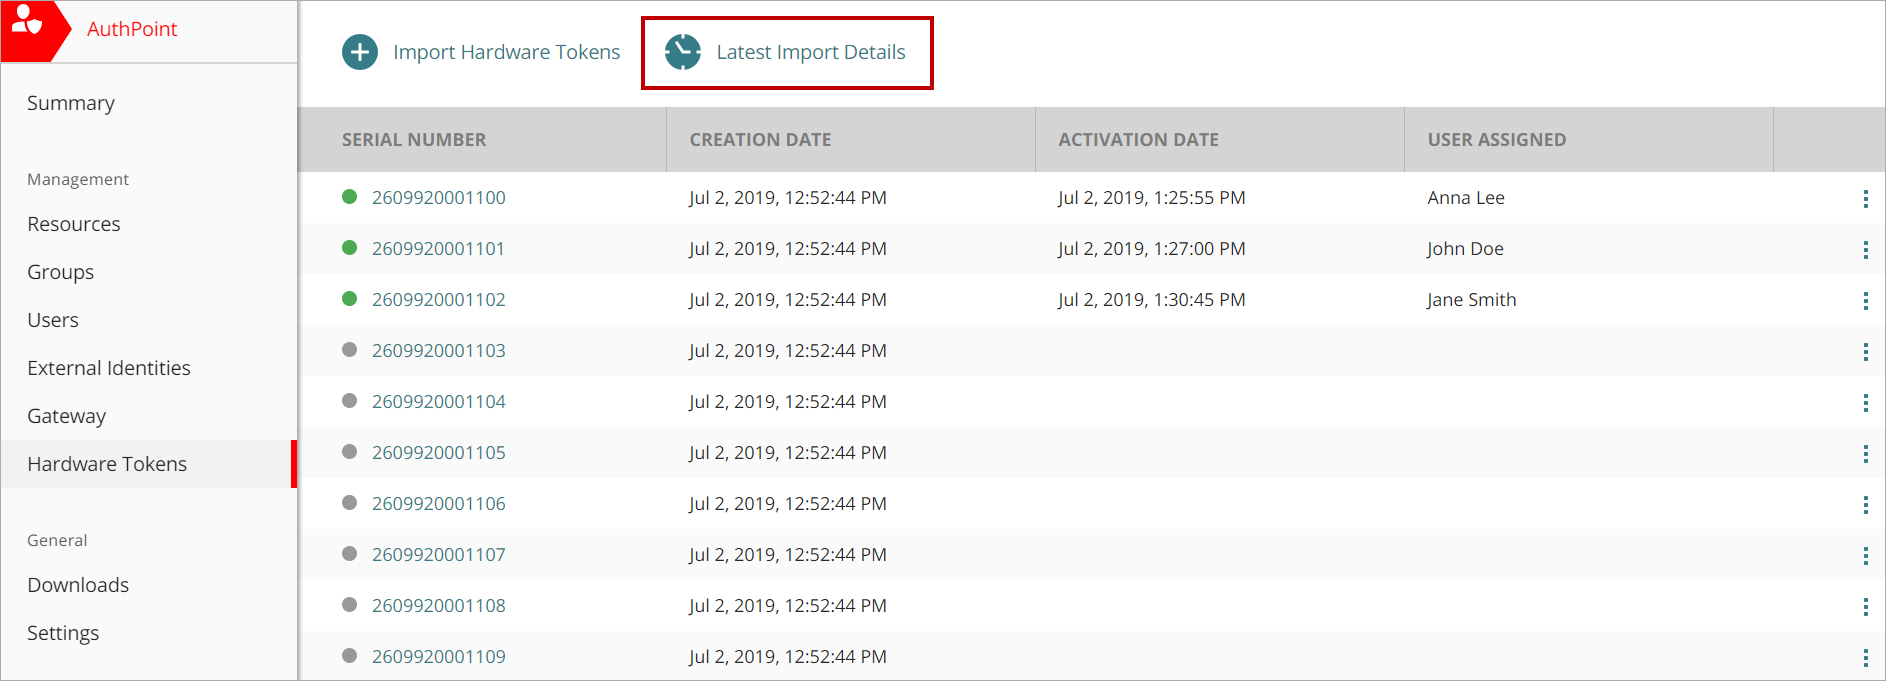Click the AuthPoint logo icon

pyautogui.click(x=28, y=22)
